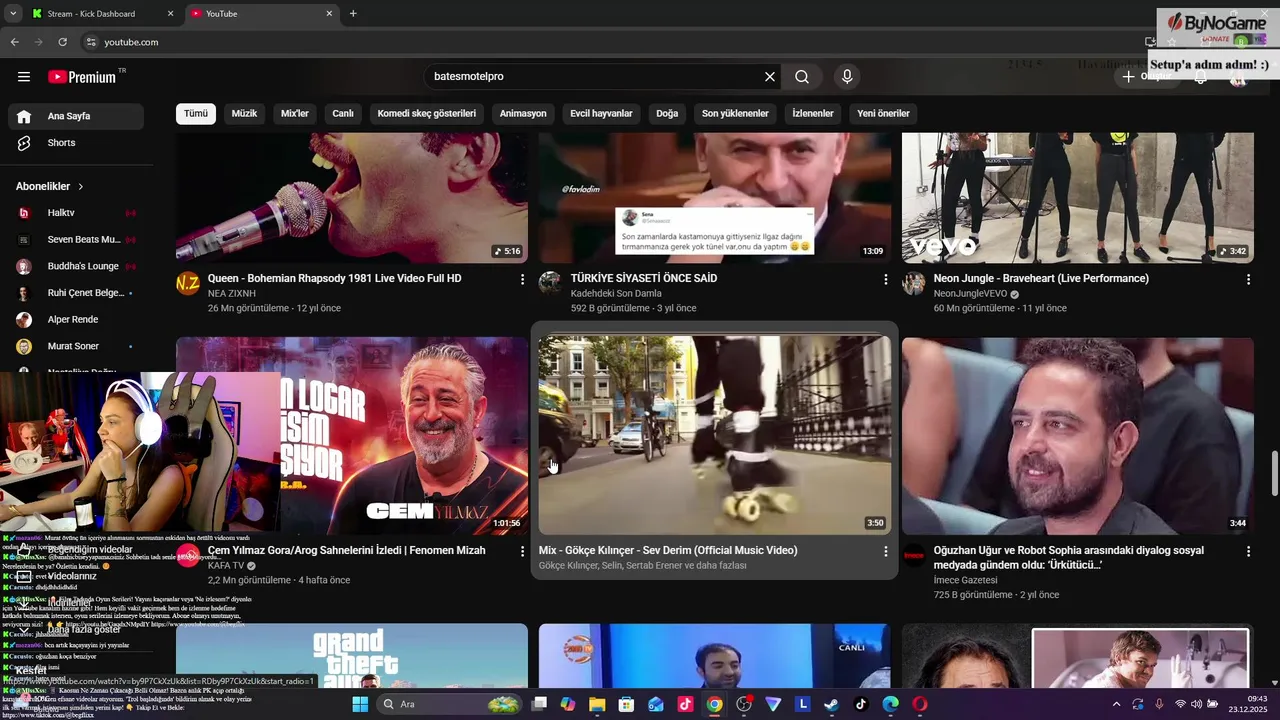The image size is (1280, 720).
Task: Play Neon Jungle Braveheart thumbnail
Action: tap(1077, 198)
